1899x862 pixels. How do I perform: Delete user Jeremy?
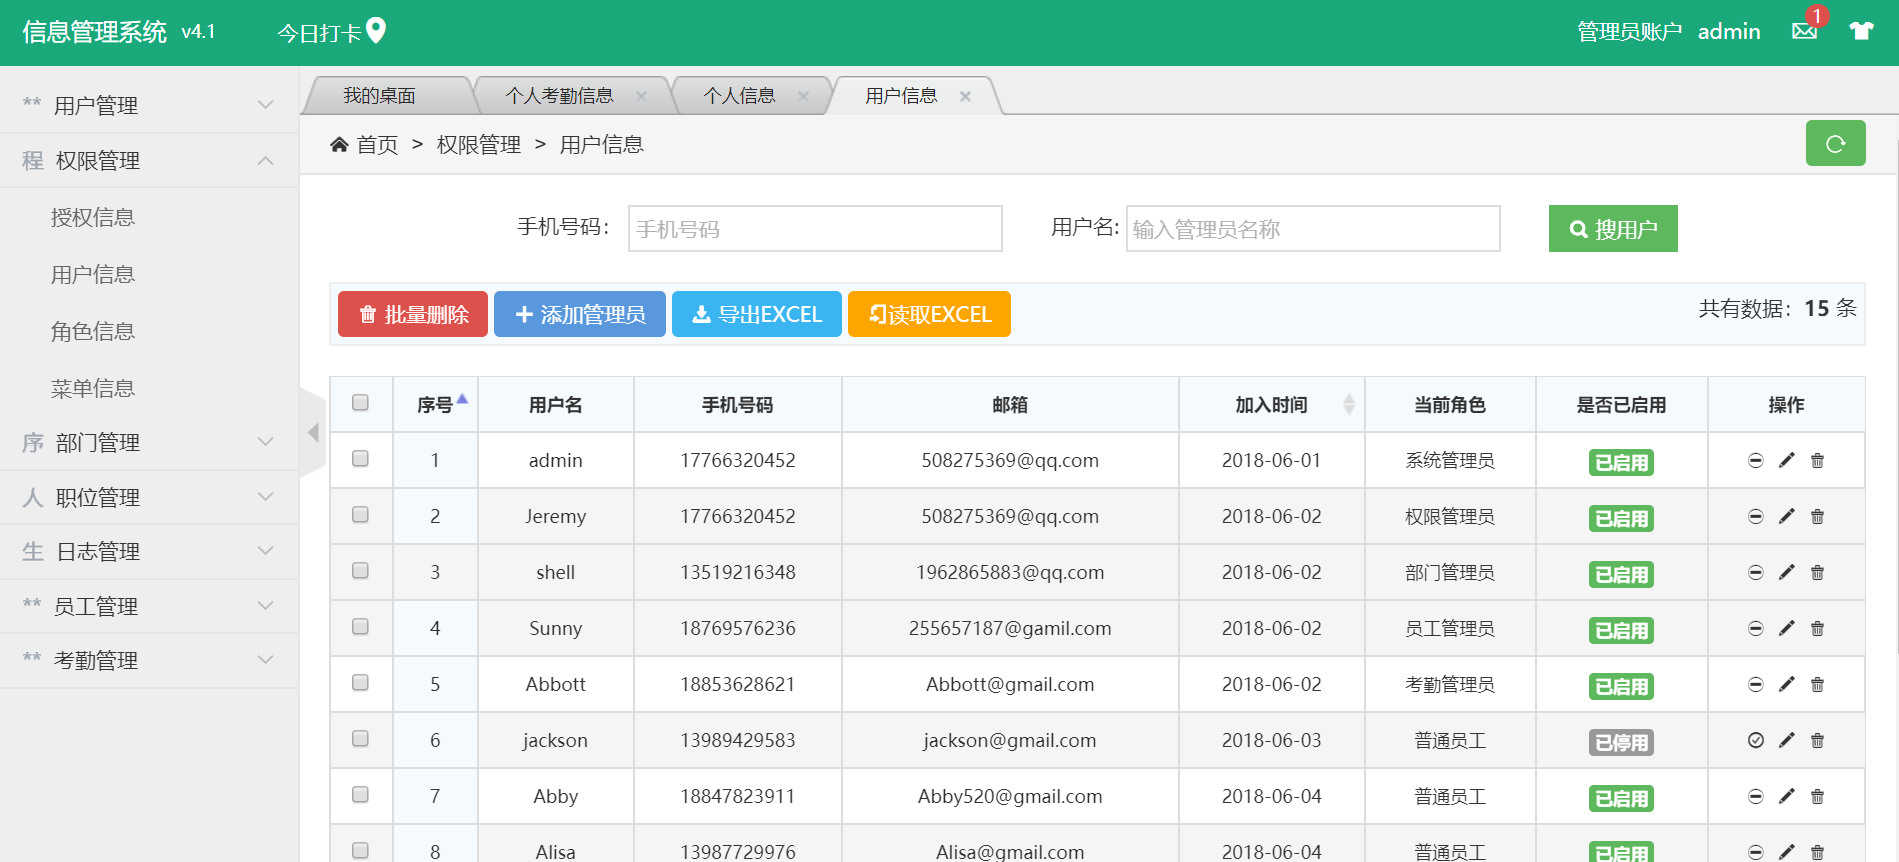tap(1817, 516)
